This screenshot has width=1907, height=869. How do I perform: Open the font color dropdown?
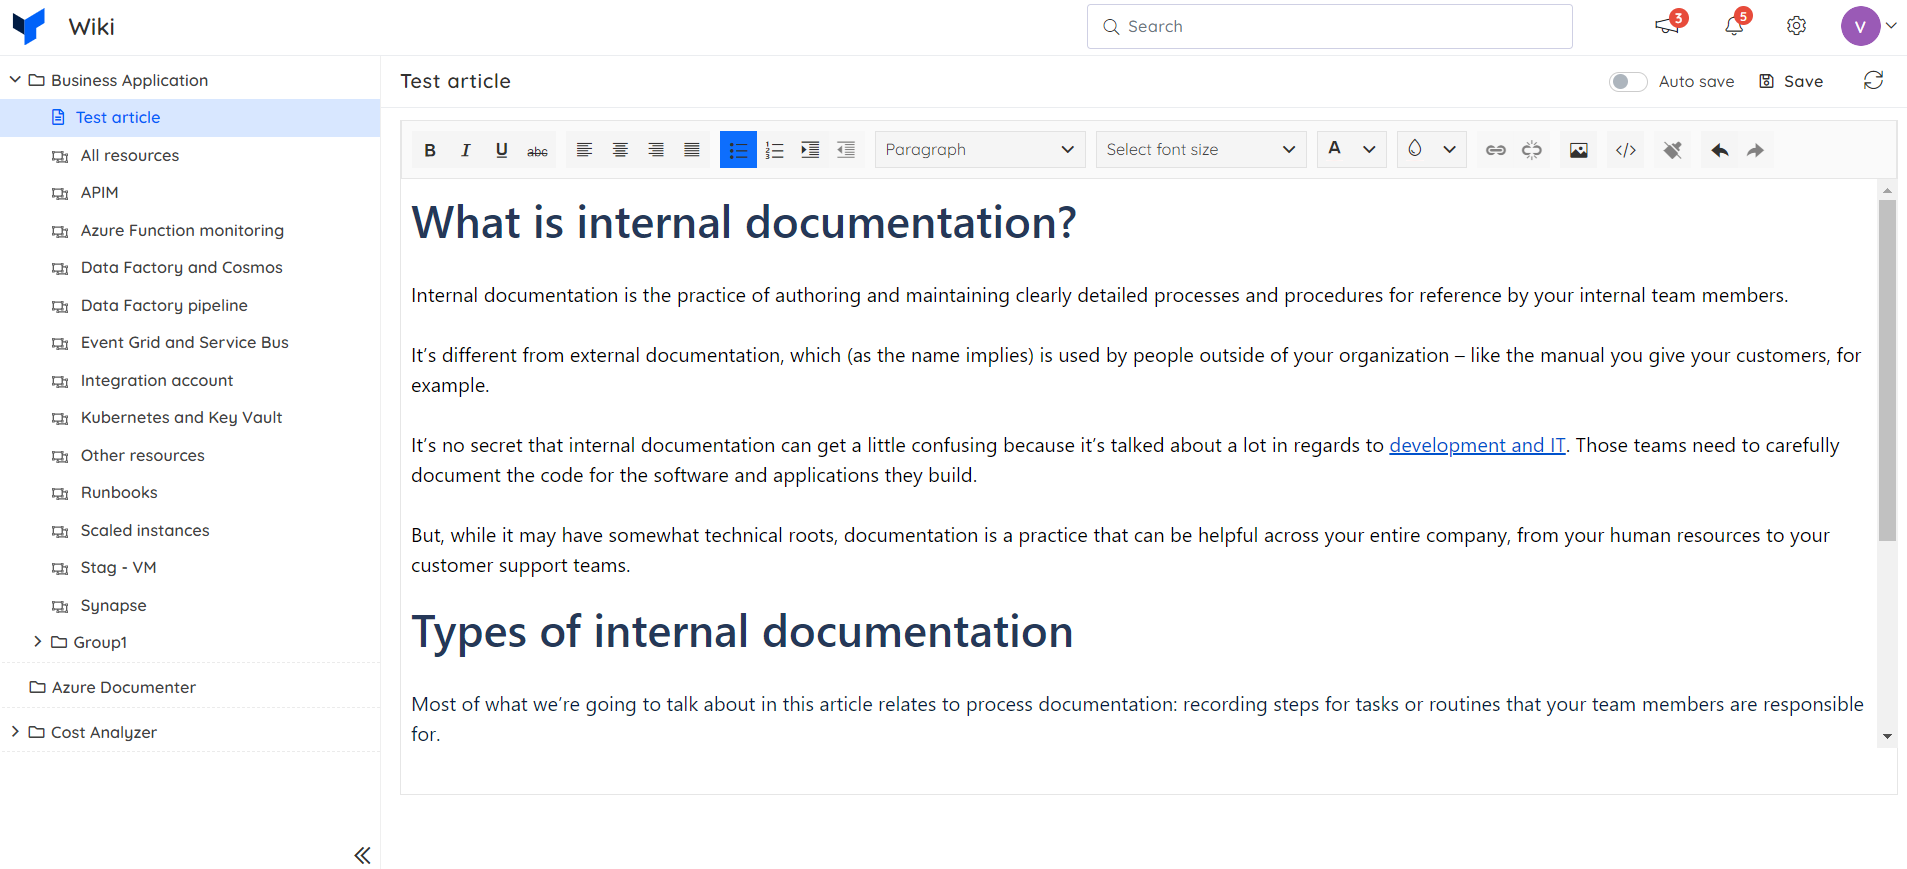[x=1369, y=150]
